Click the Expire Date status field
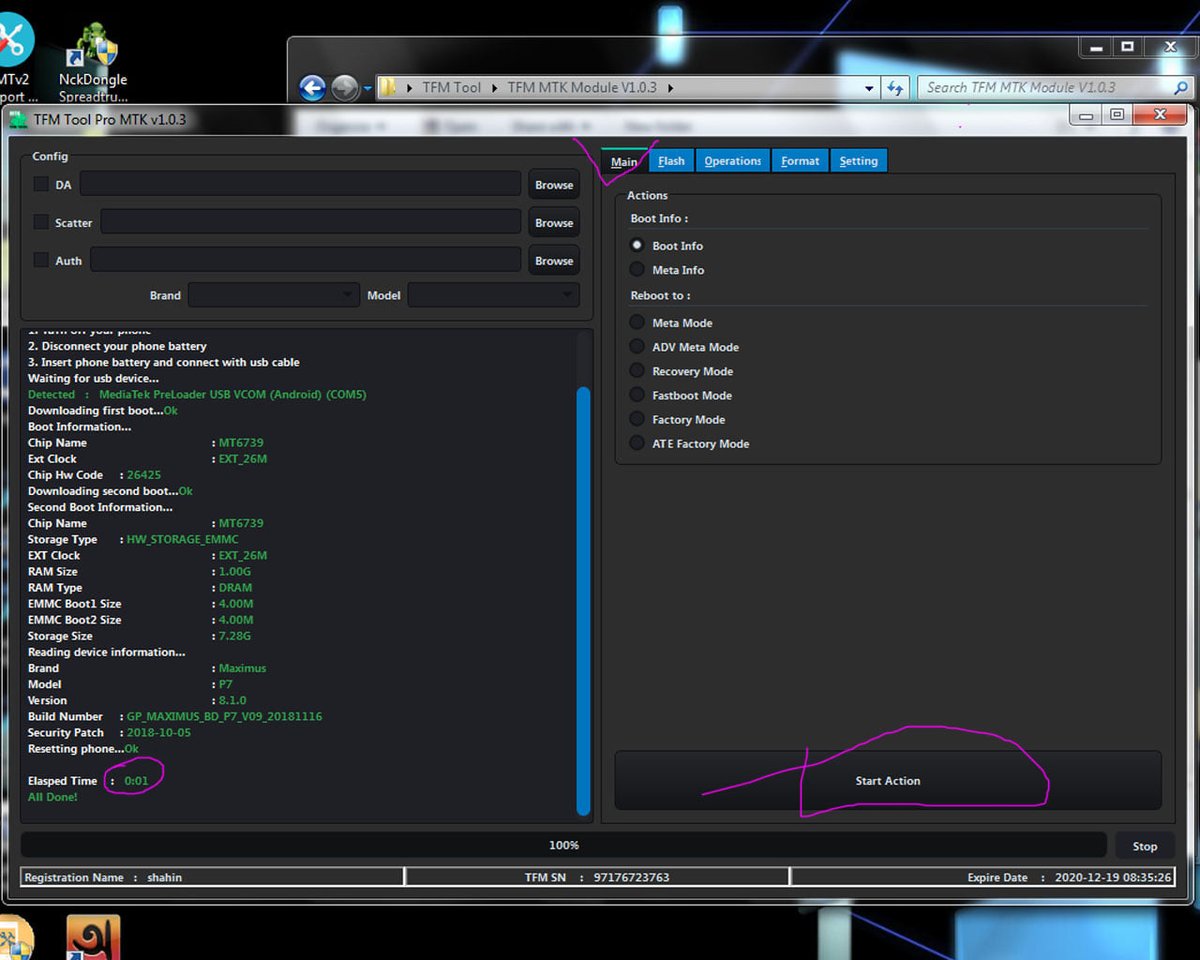 click(x=983, y=877)
